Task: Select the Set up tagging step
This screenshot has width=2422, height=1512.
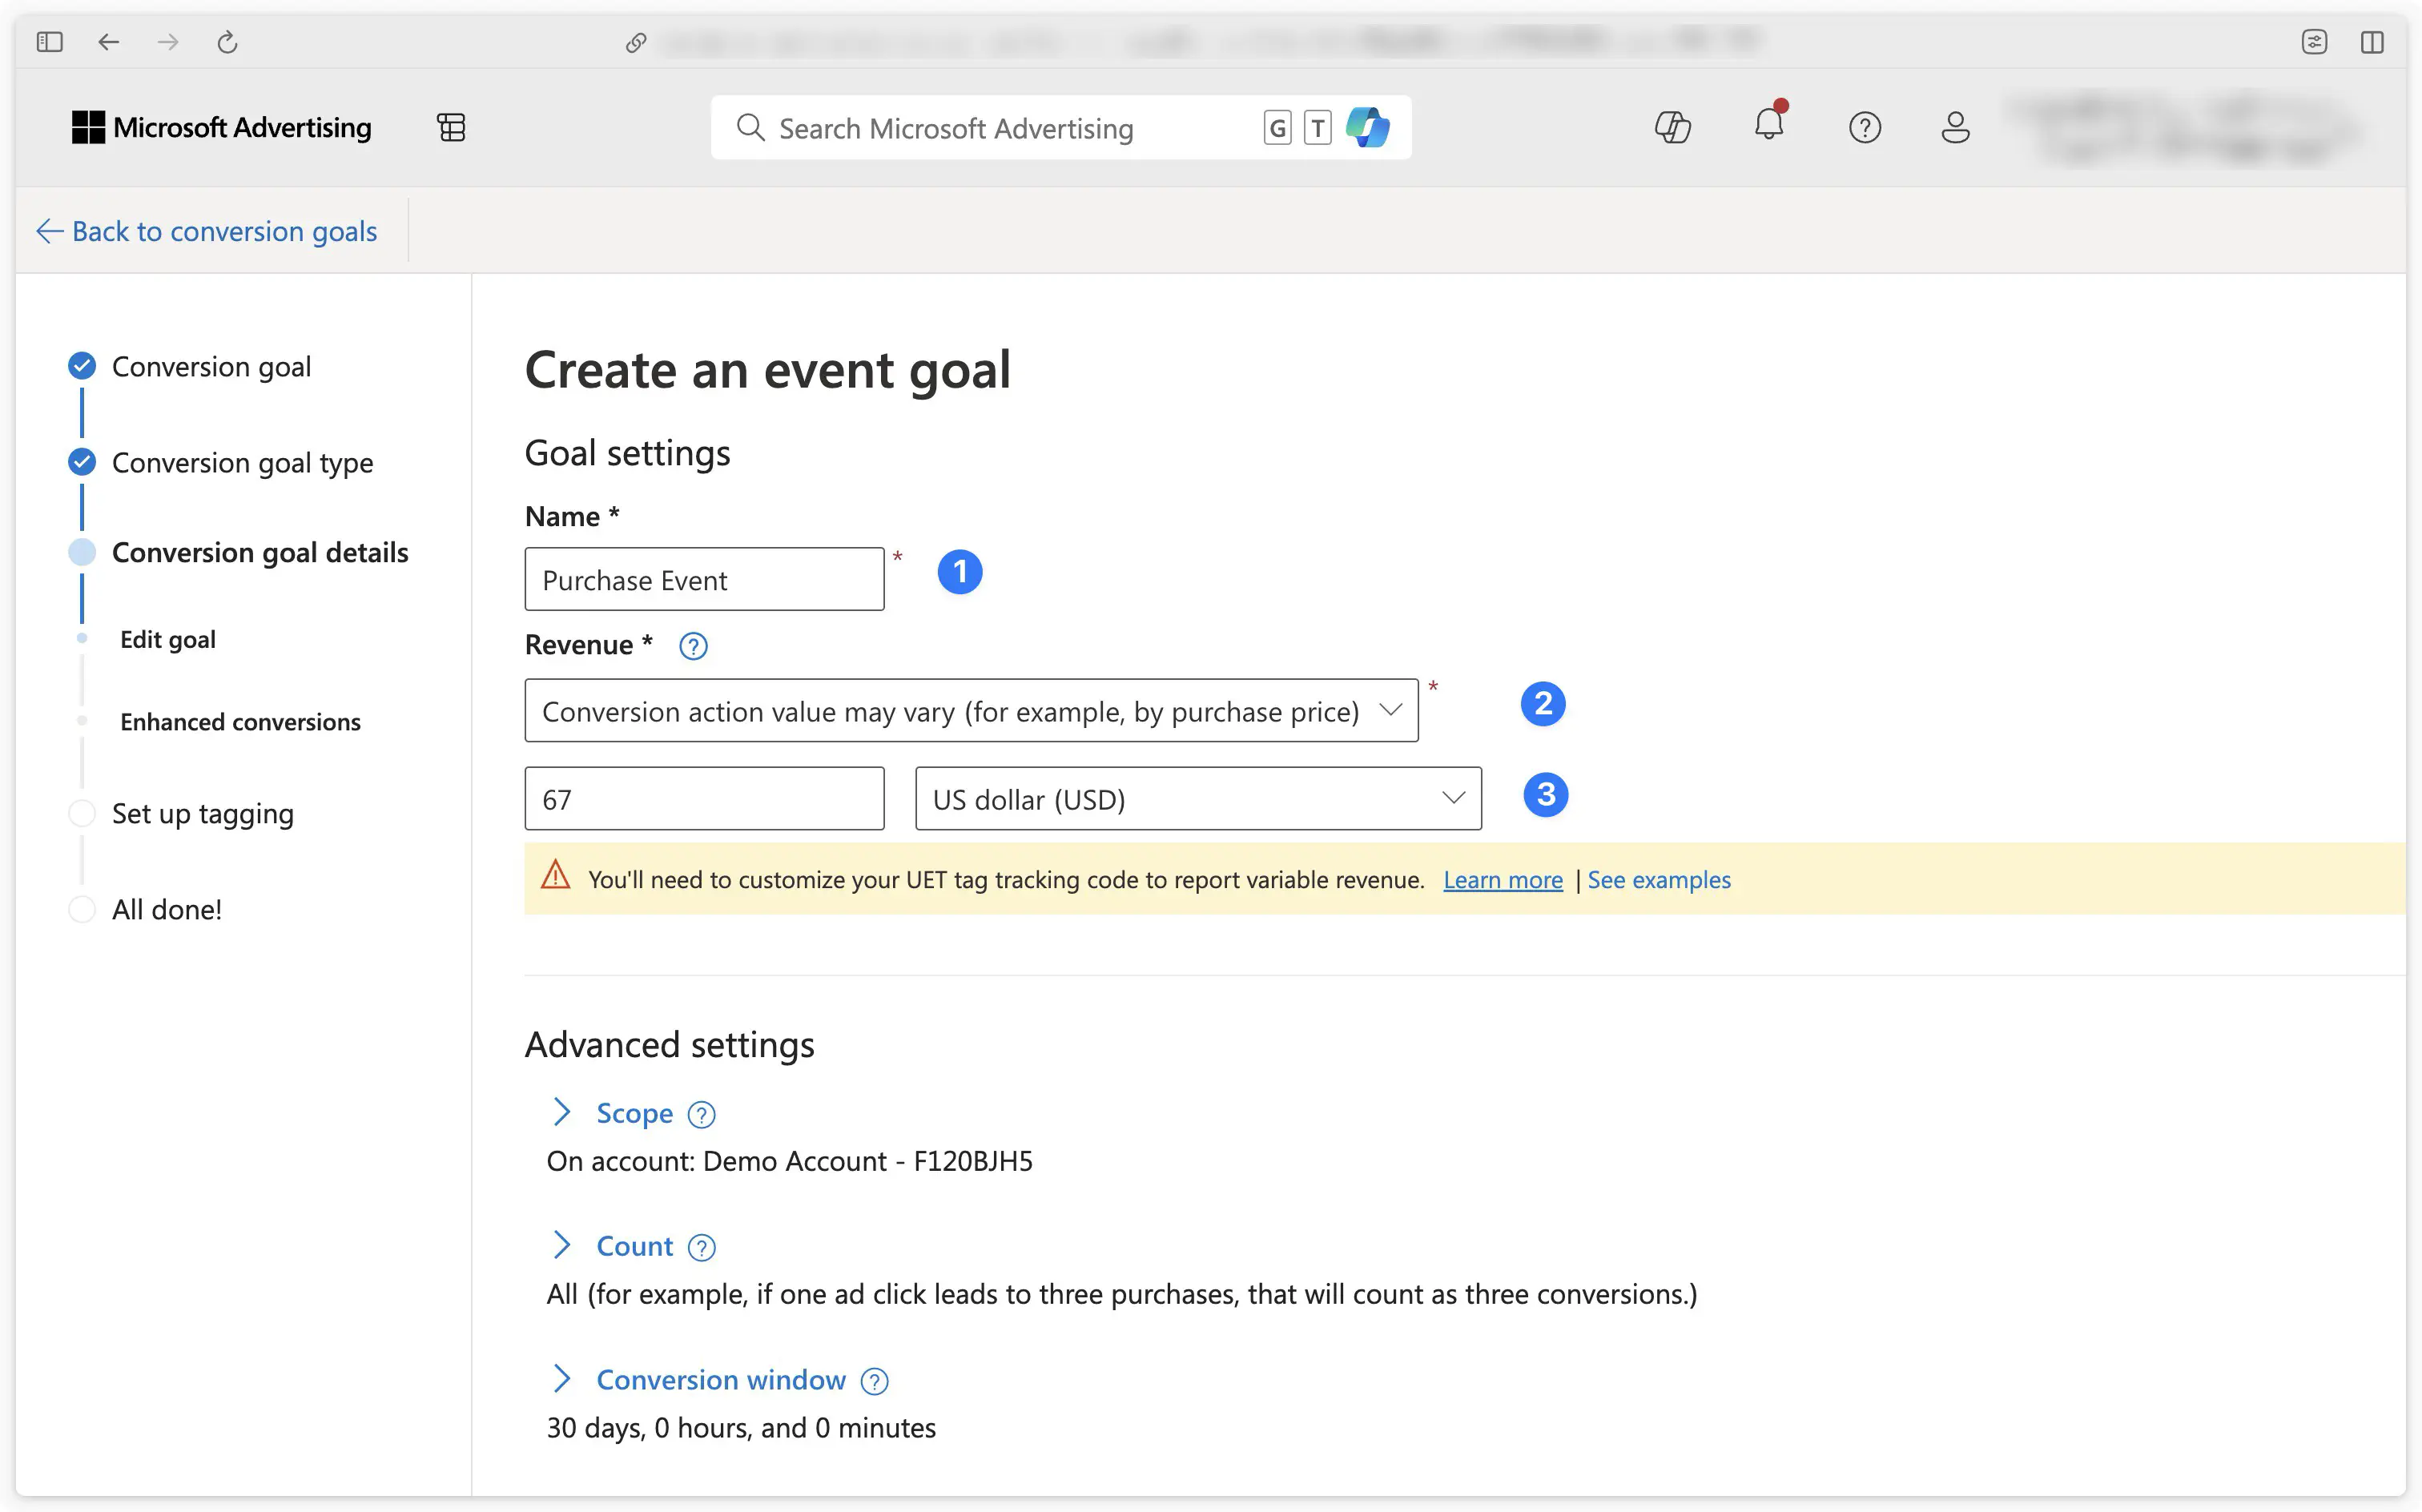Action: point(181,813)
